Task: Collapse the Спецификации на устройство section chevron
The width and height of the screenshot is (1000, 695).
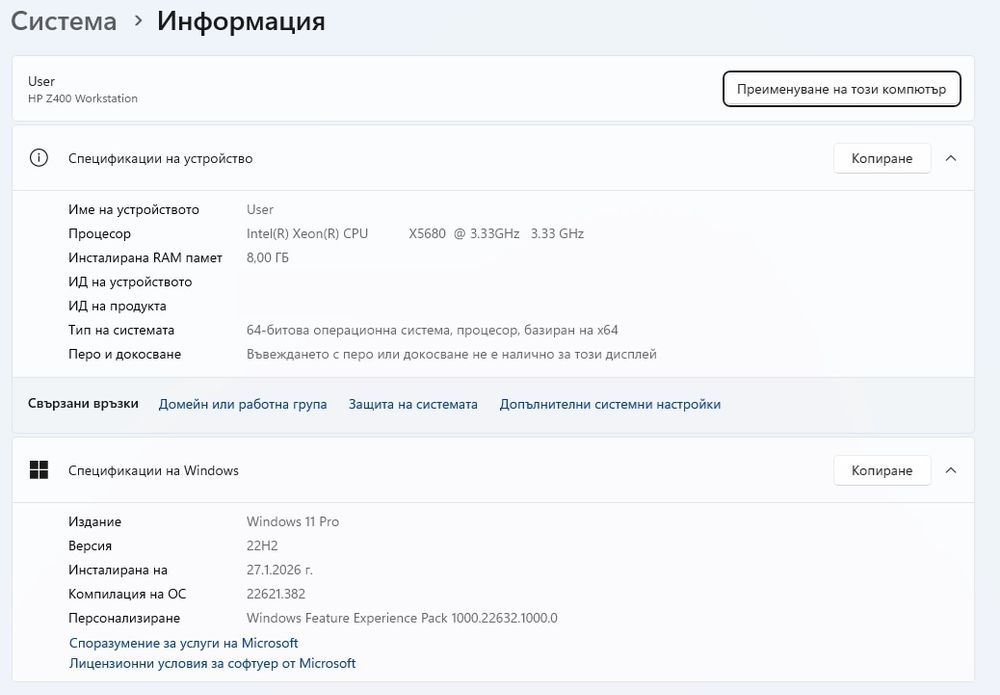Action: click(951, 158)
